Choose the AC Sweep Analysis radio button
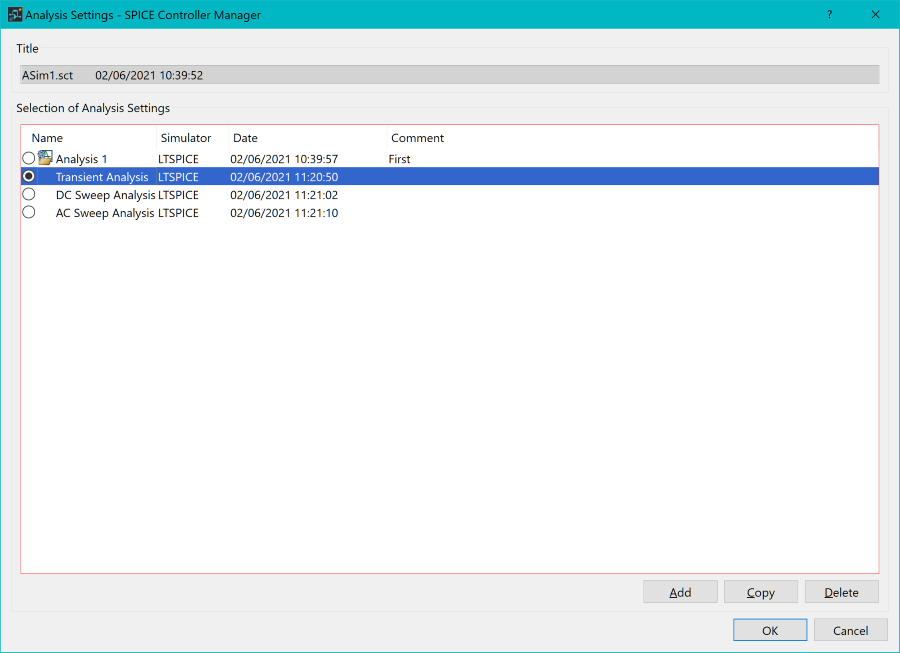This screenshot has height=653, width=900. [x=28, y=212]
